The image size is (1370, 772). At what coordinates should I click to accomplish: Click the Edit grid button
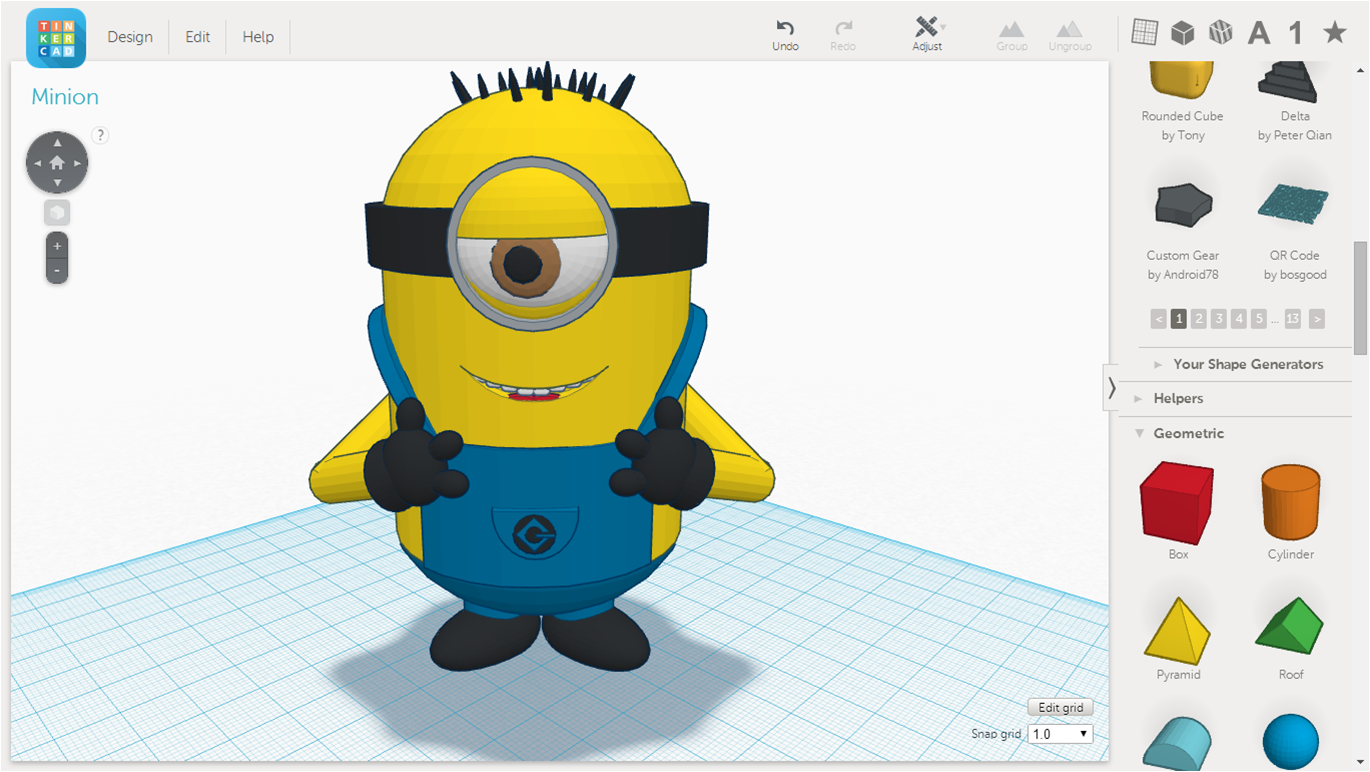pos(1060,708)
